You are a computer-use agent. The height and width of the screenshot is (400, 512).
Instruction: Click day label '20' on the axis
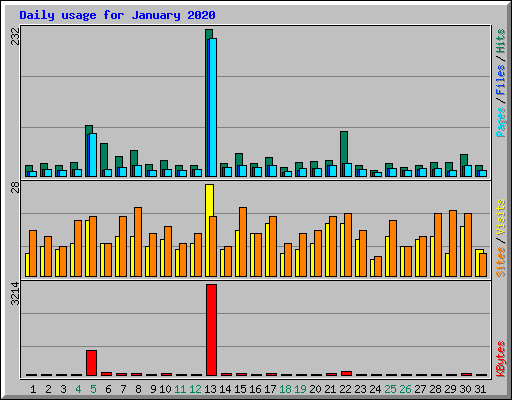(x=315, y=389)
